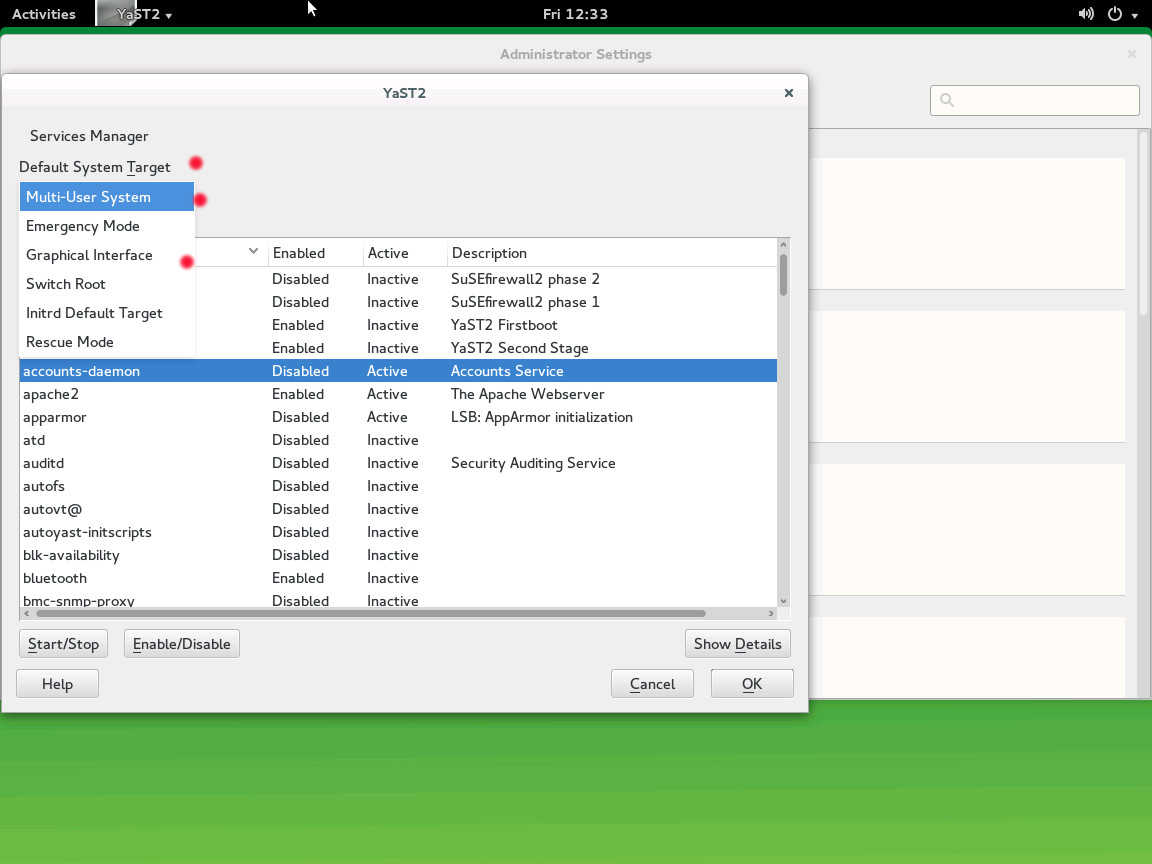This screenshot has width=1152, height=864.
Task: Select Initrd Default Target option
Action: (107, 313)
